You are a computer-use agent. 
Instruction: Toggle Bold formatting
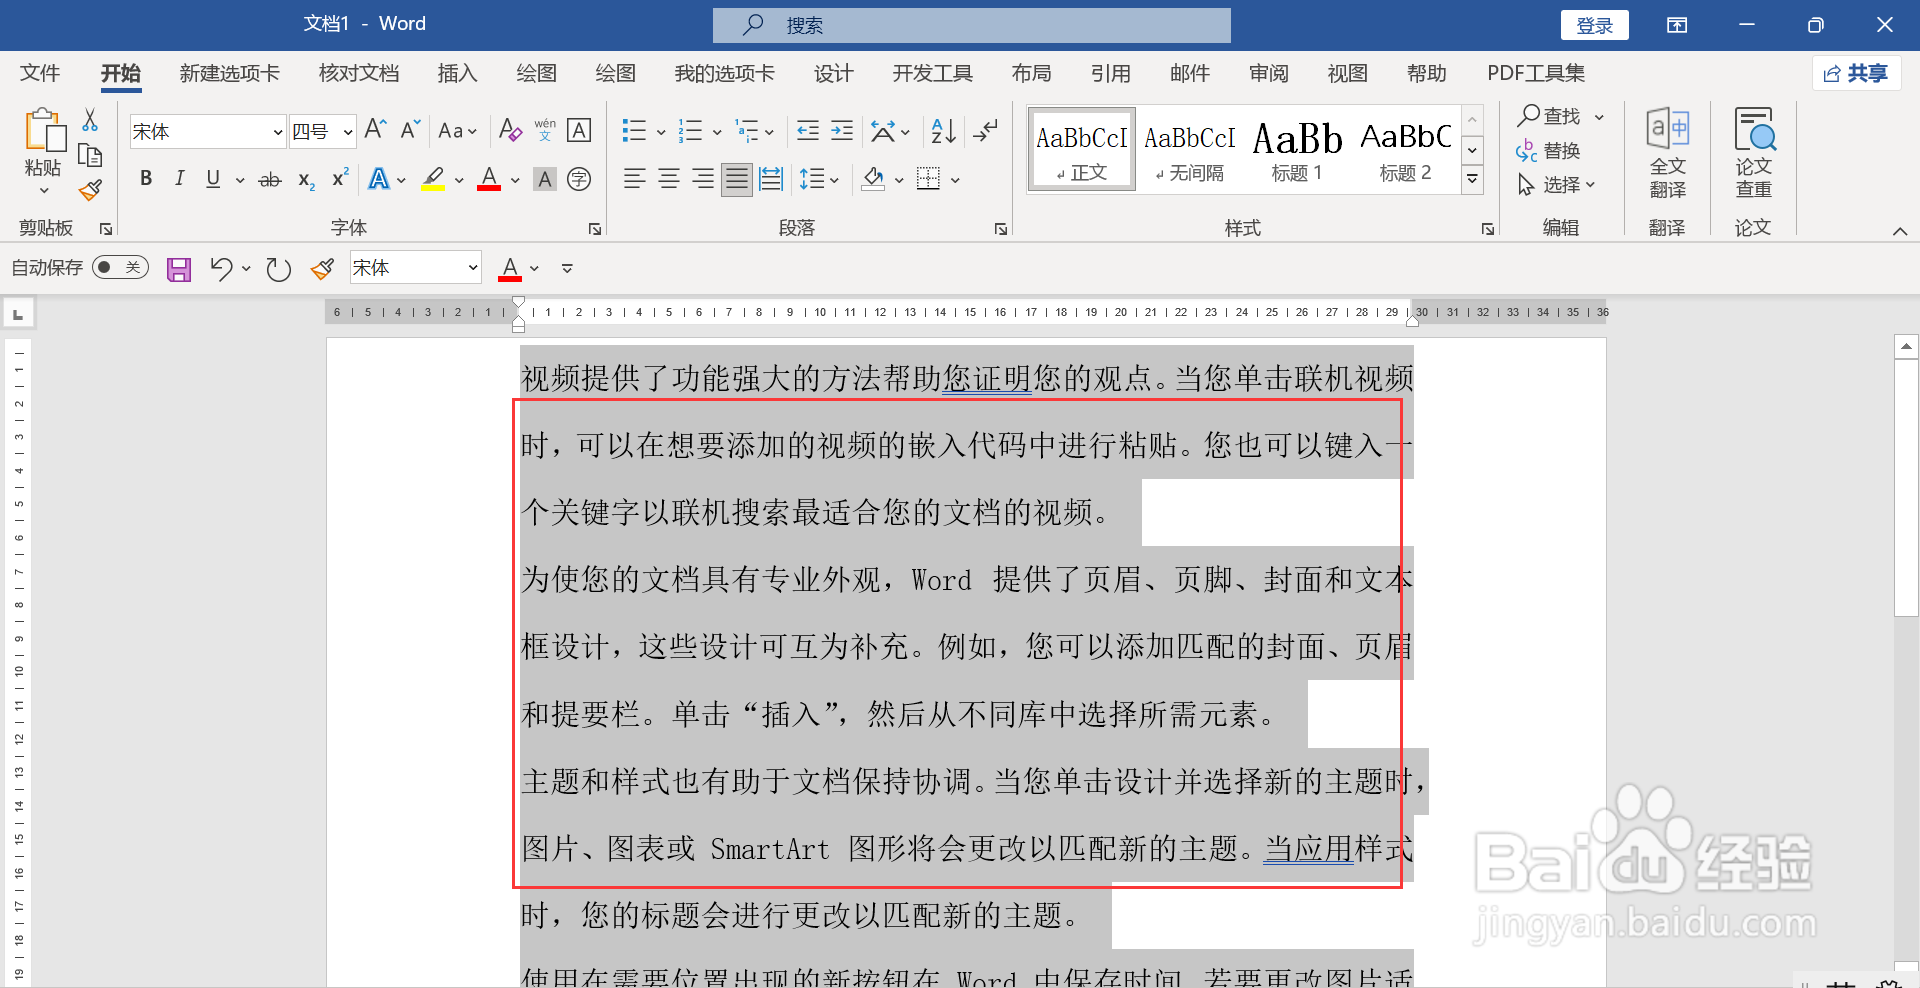click(146, 179)
